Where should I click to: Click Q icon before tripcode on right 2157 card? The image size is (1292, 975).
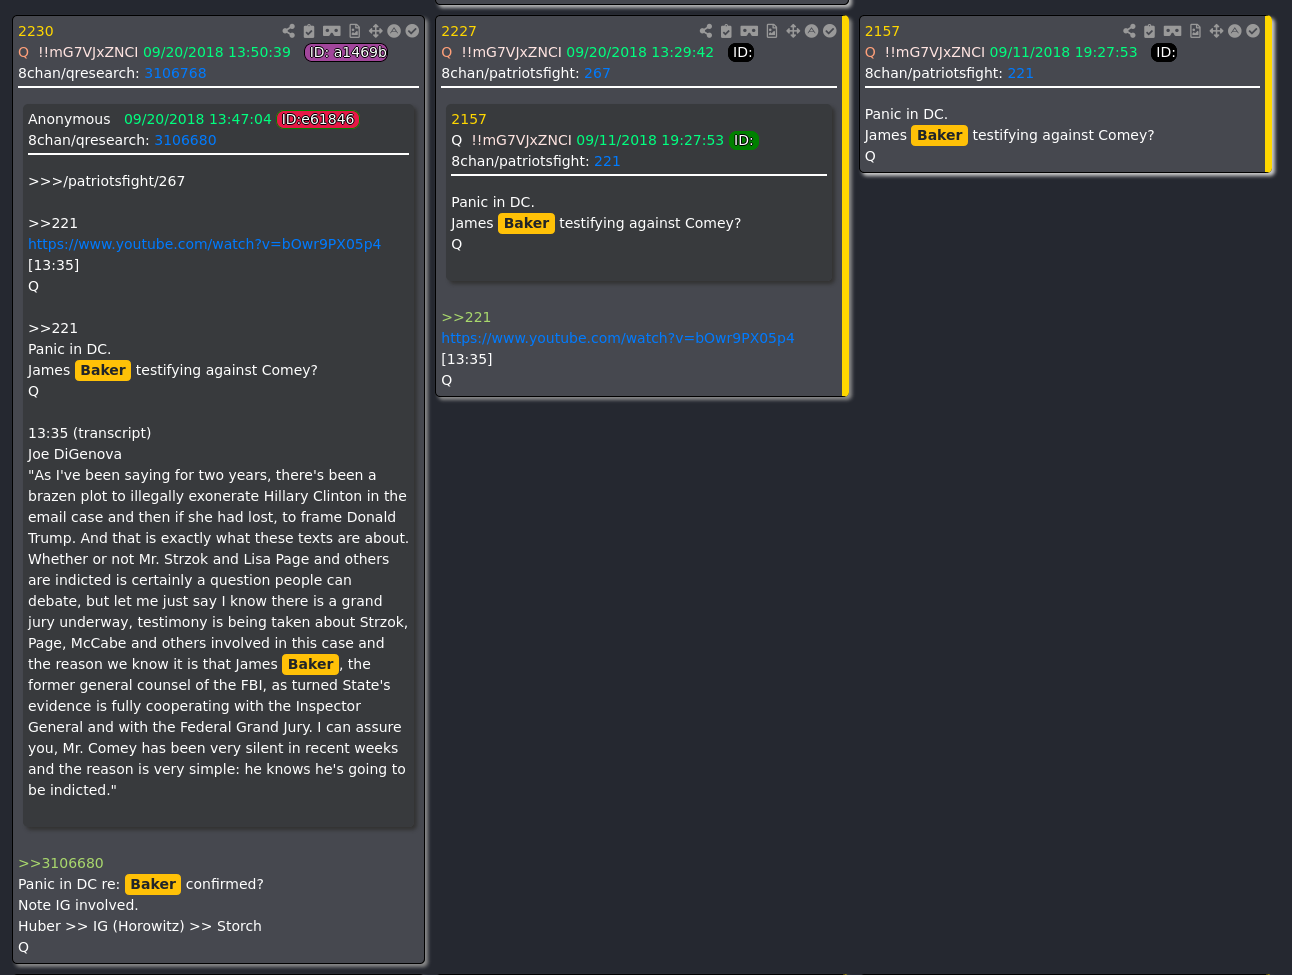pyautogui.click(x=870, y=52)
